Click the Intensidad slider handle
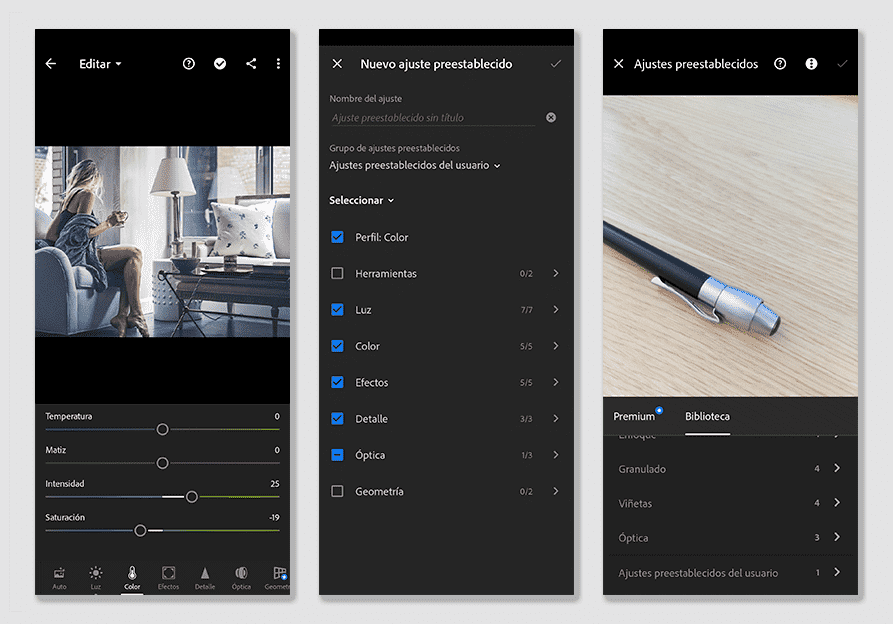This screenshot has height=624, width=893. [x=192, y=497]
